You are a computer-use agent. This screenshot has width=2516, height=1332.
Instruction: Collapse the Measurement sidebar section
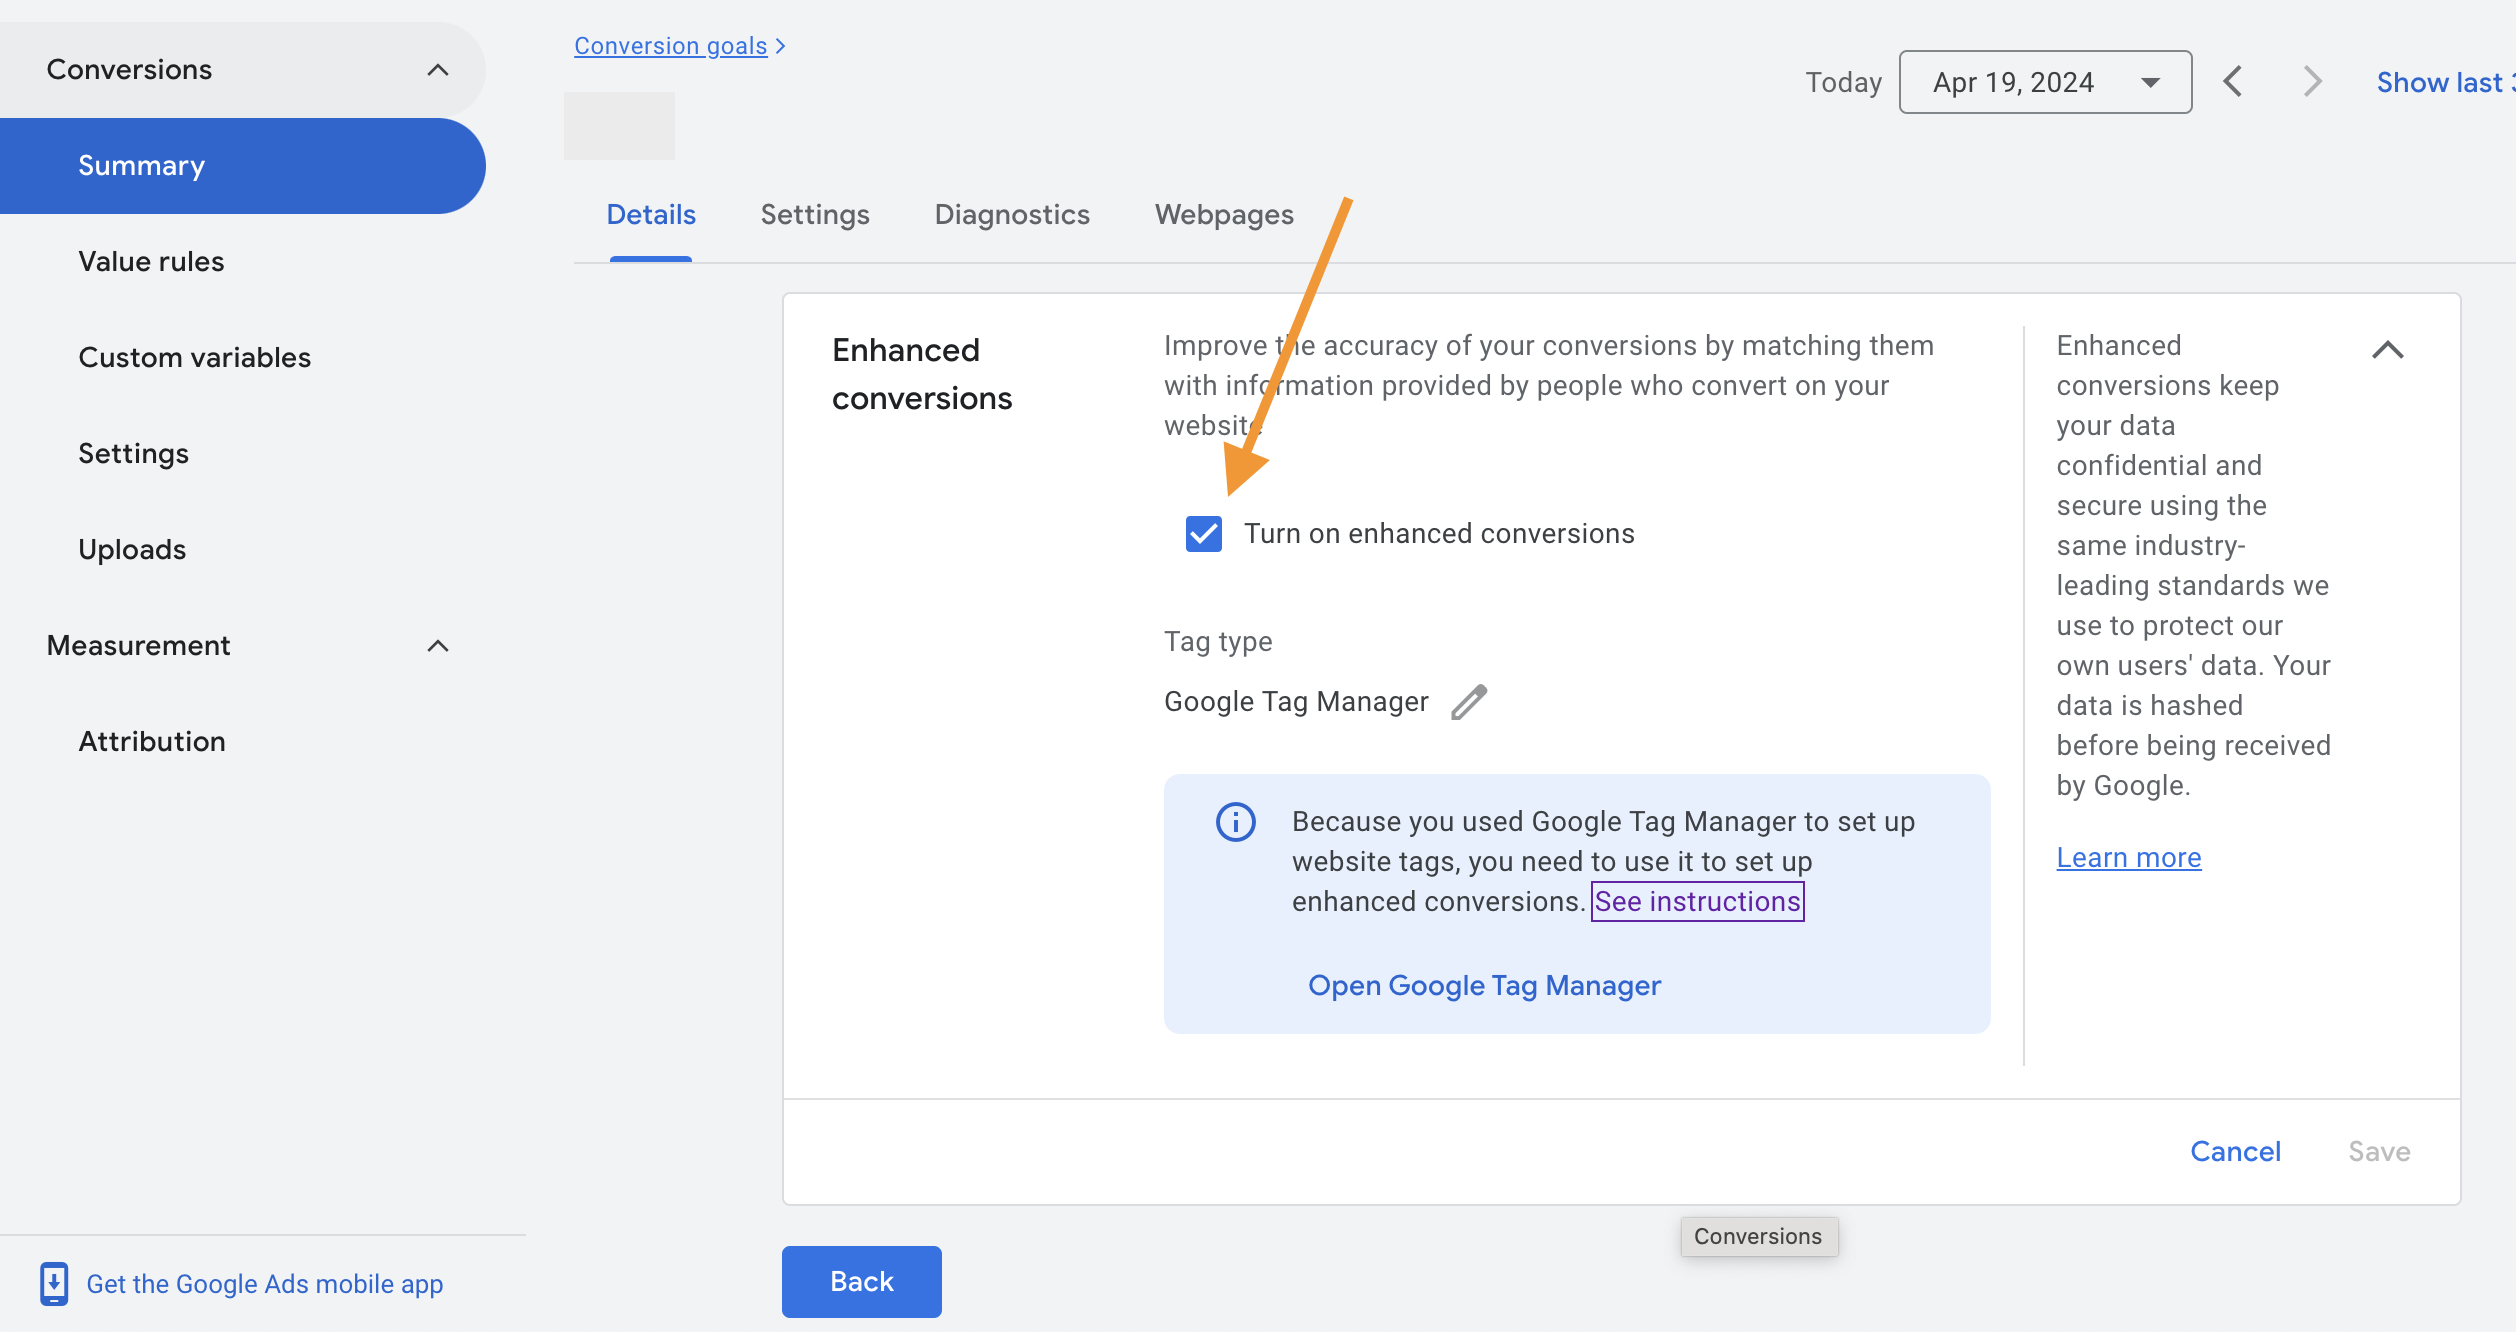point(437,646)
